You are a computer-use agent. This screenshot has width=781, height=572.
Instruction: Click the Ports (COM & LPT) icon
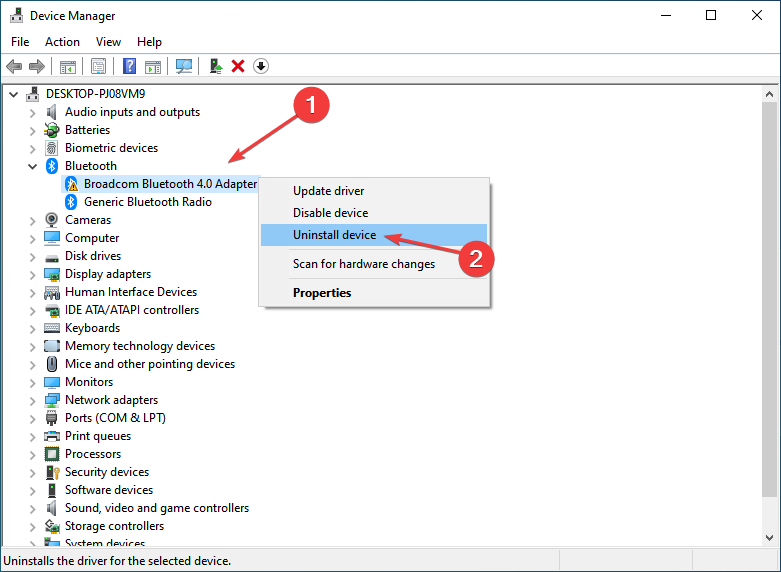coord(51,418)
